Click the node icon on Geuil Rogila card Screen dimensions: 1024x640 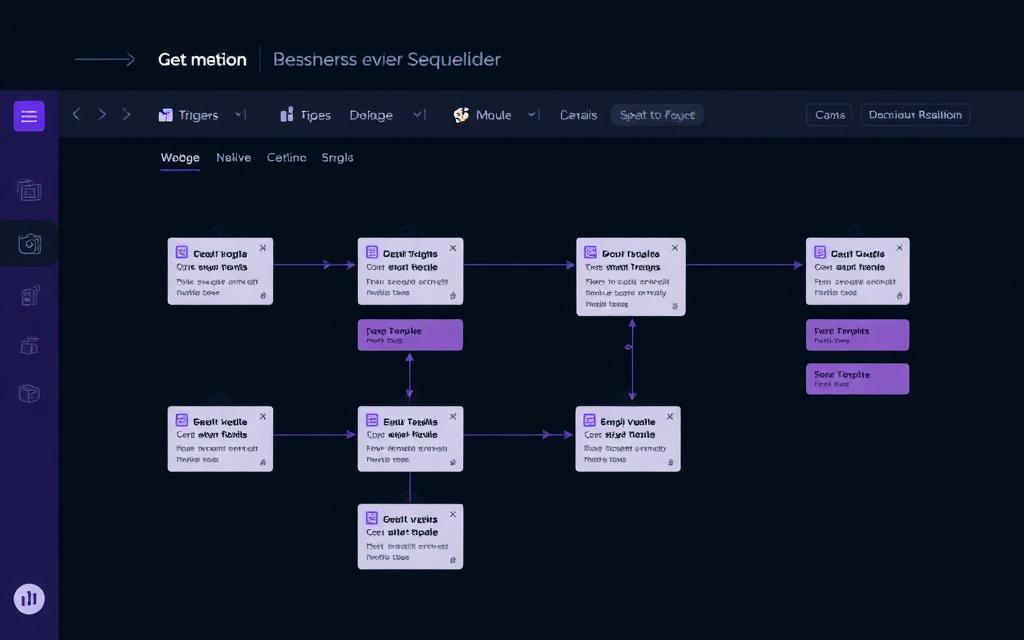182,252
